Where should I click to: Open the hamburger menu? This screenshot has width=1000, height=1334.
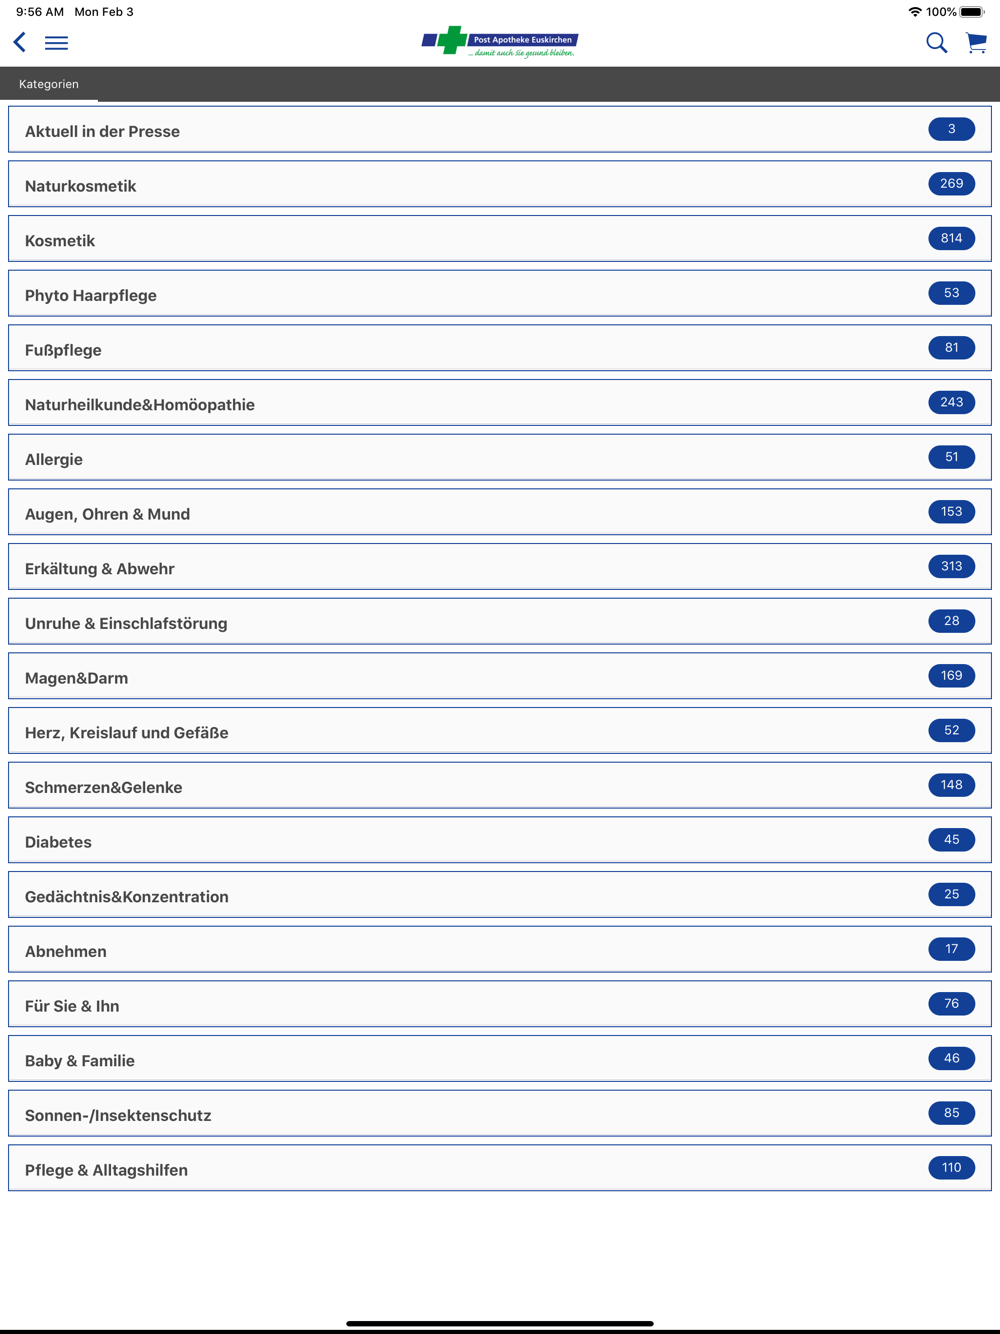[x=57, y=43]
